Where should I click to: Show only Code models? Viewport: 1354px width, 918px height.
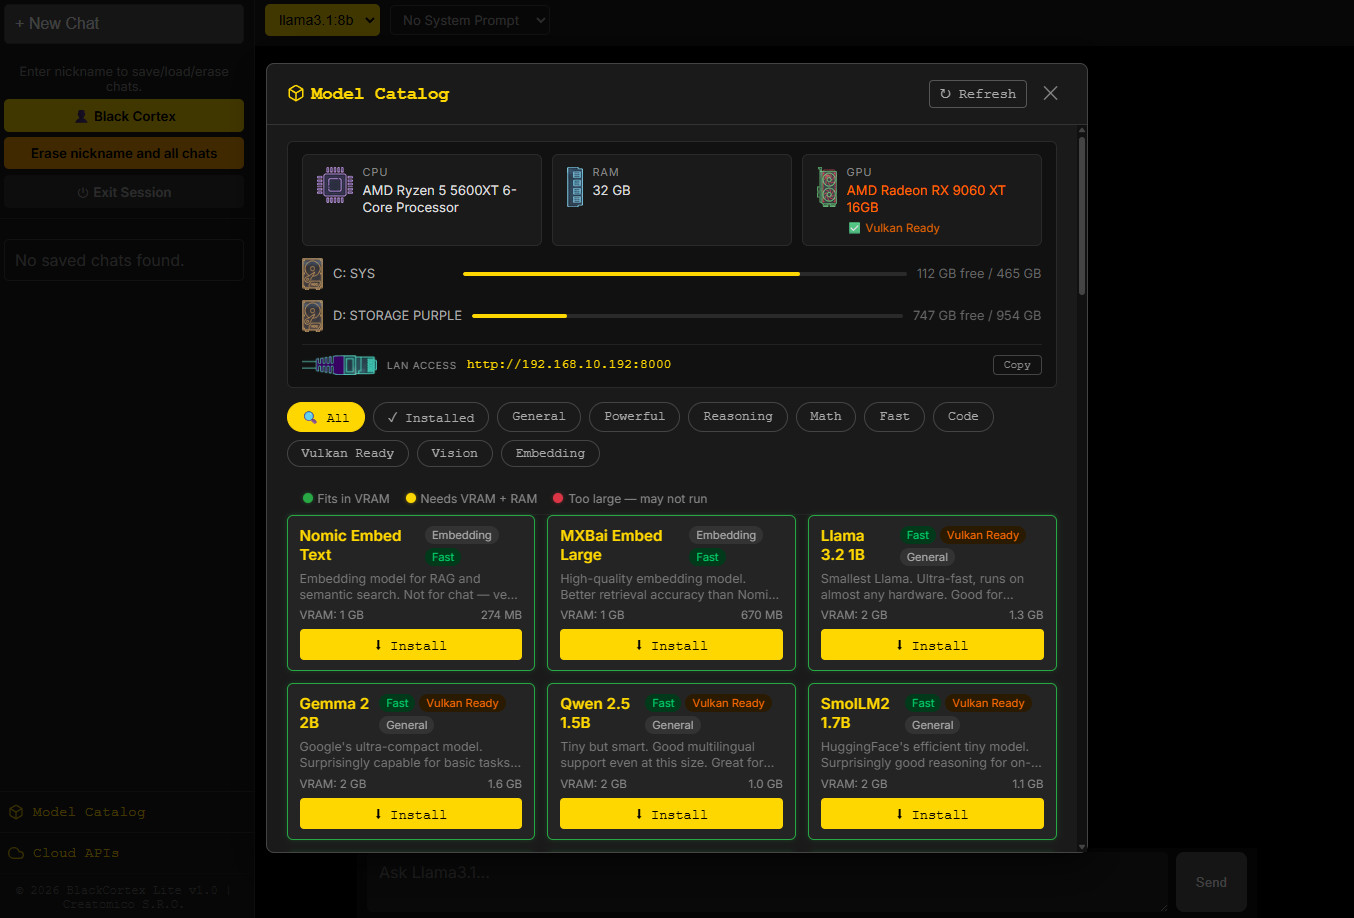pos(963,417)
